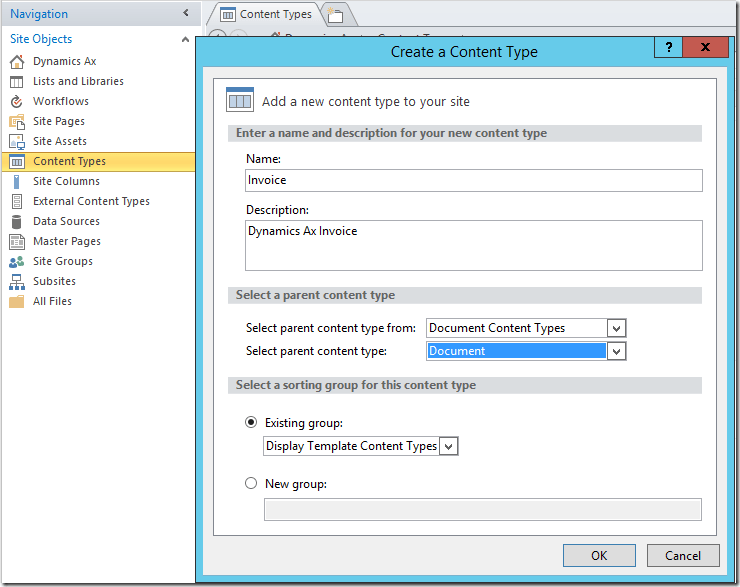Switch to the Content Types tab
Viewport: 740px width, 587px height.
point(266,15)
